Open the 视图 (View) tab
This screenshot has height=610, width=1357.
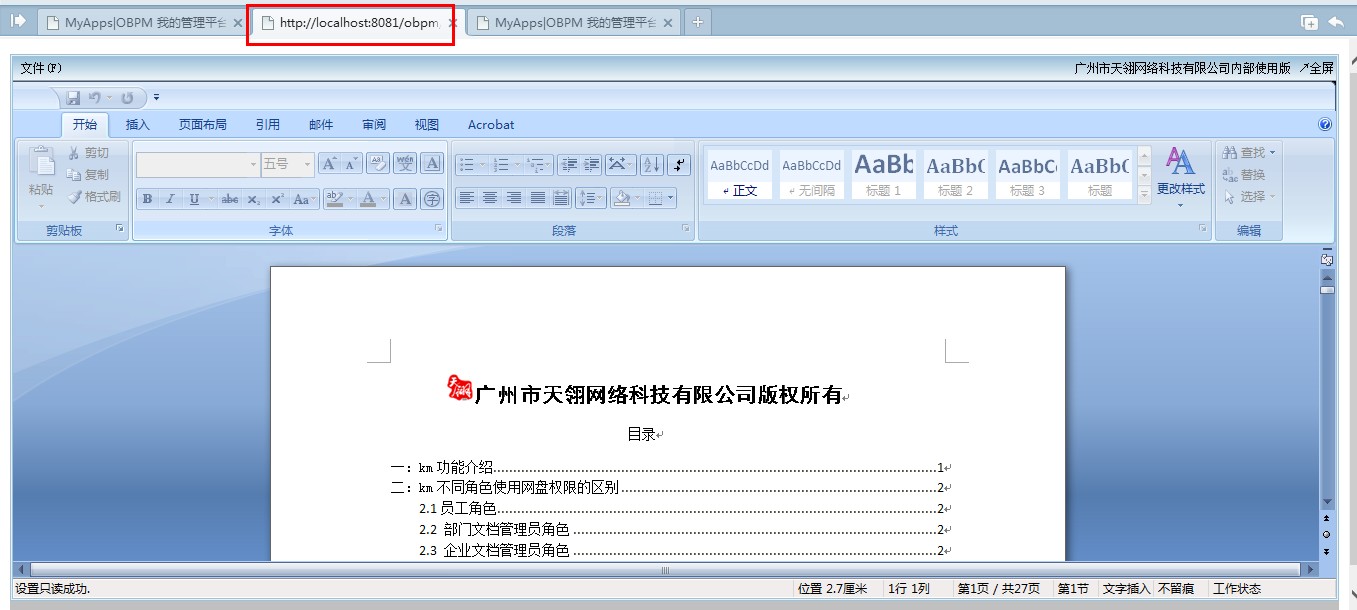tap(427, 125)
